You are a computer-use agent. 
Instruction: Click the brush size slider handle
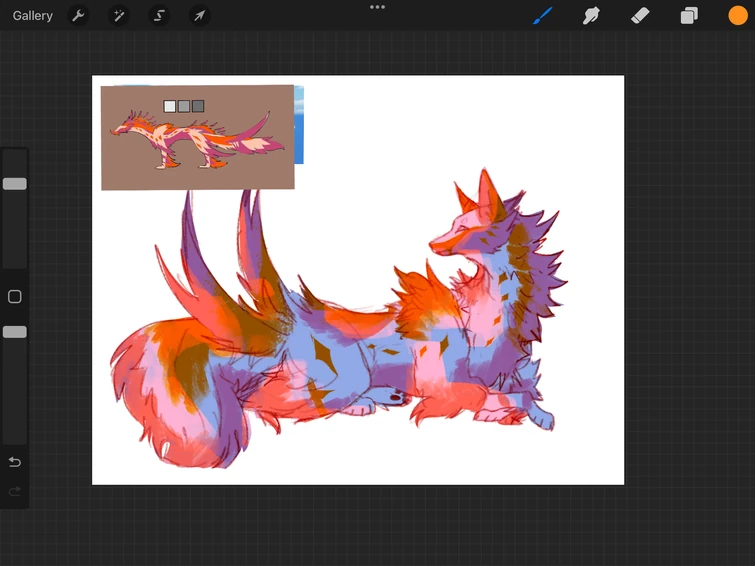[x=15, y=184]
